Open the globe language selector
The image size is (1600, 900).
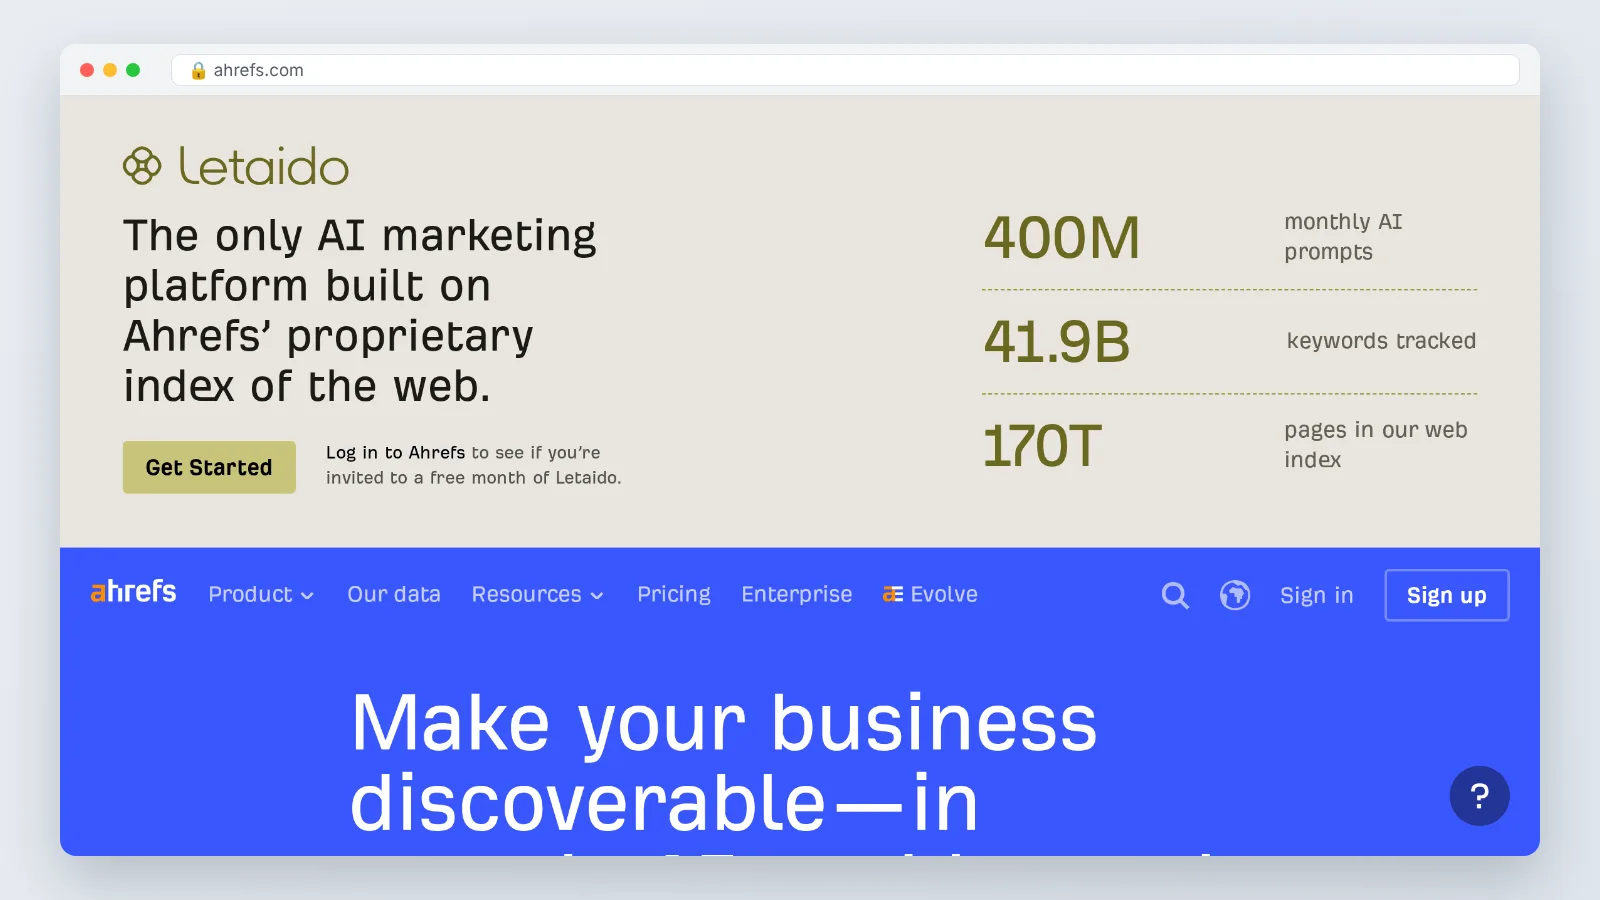click(x=1235, y=595)
